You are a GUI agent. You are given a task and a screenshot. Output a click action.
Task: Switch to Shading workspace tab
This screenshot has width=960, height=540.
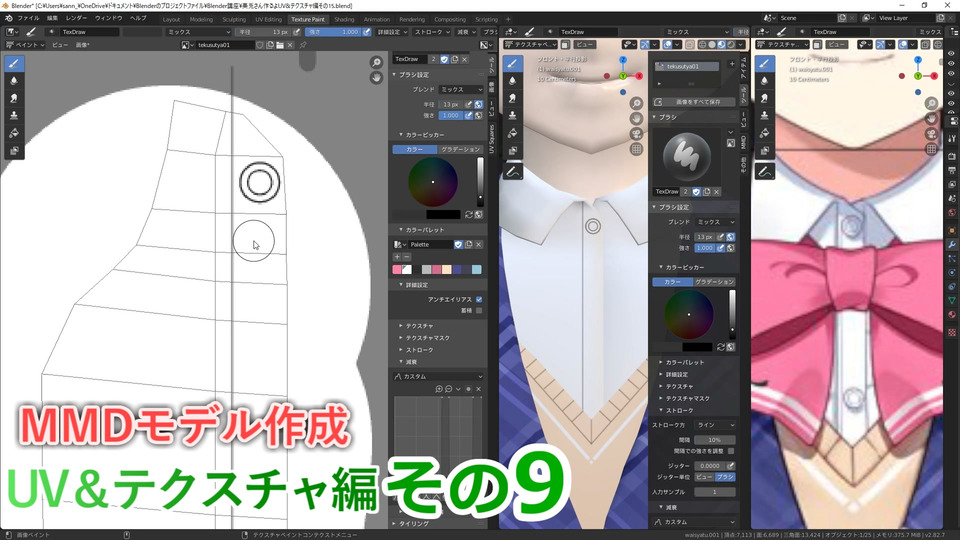click(x=344, y=20)
